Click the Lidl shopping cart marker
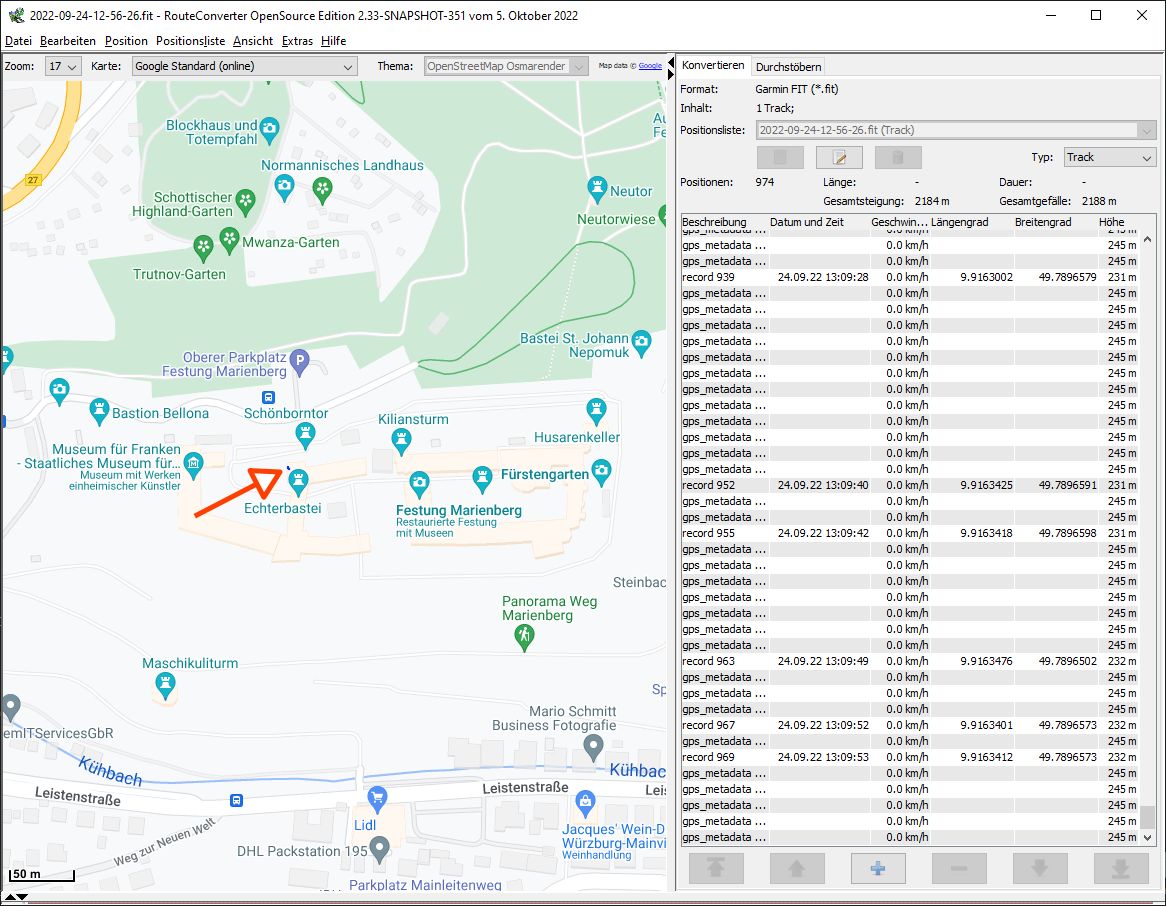 click(x=377, y=800)
